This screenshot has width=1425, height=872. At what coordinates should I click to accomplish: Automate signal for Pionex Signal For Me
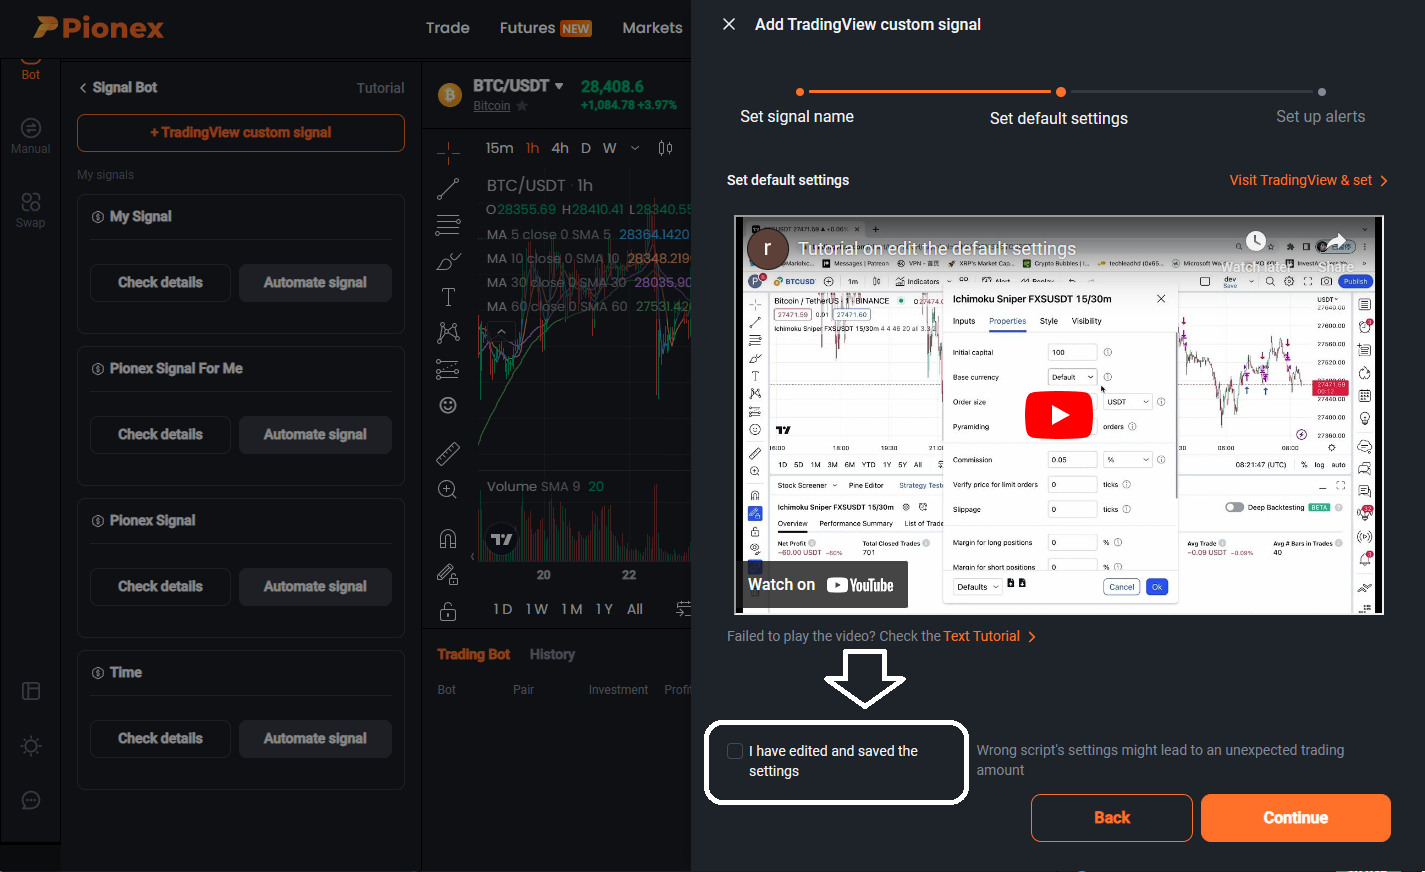[x=315, y=434]
